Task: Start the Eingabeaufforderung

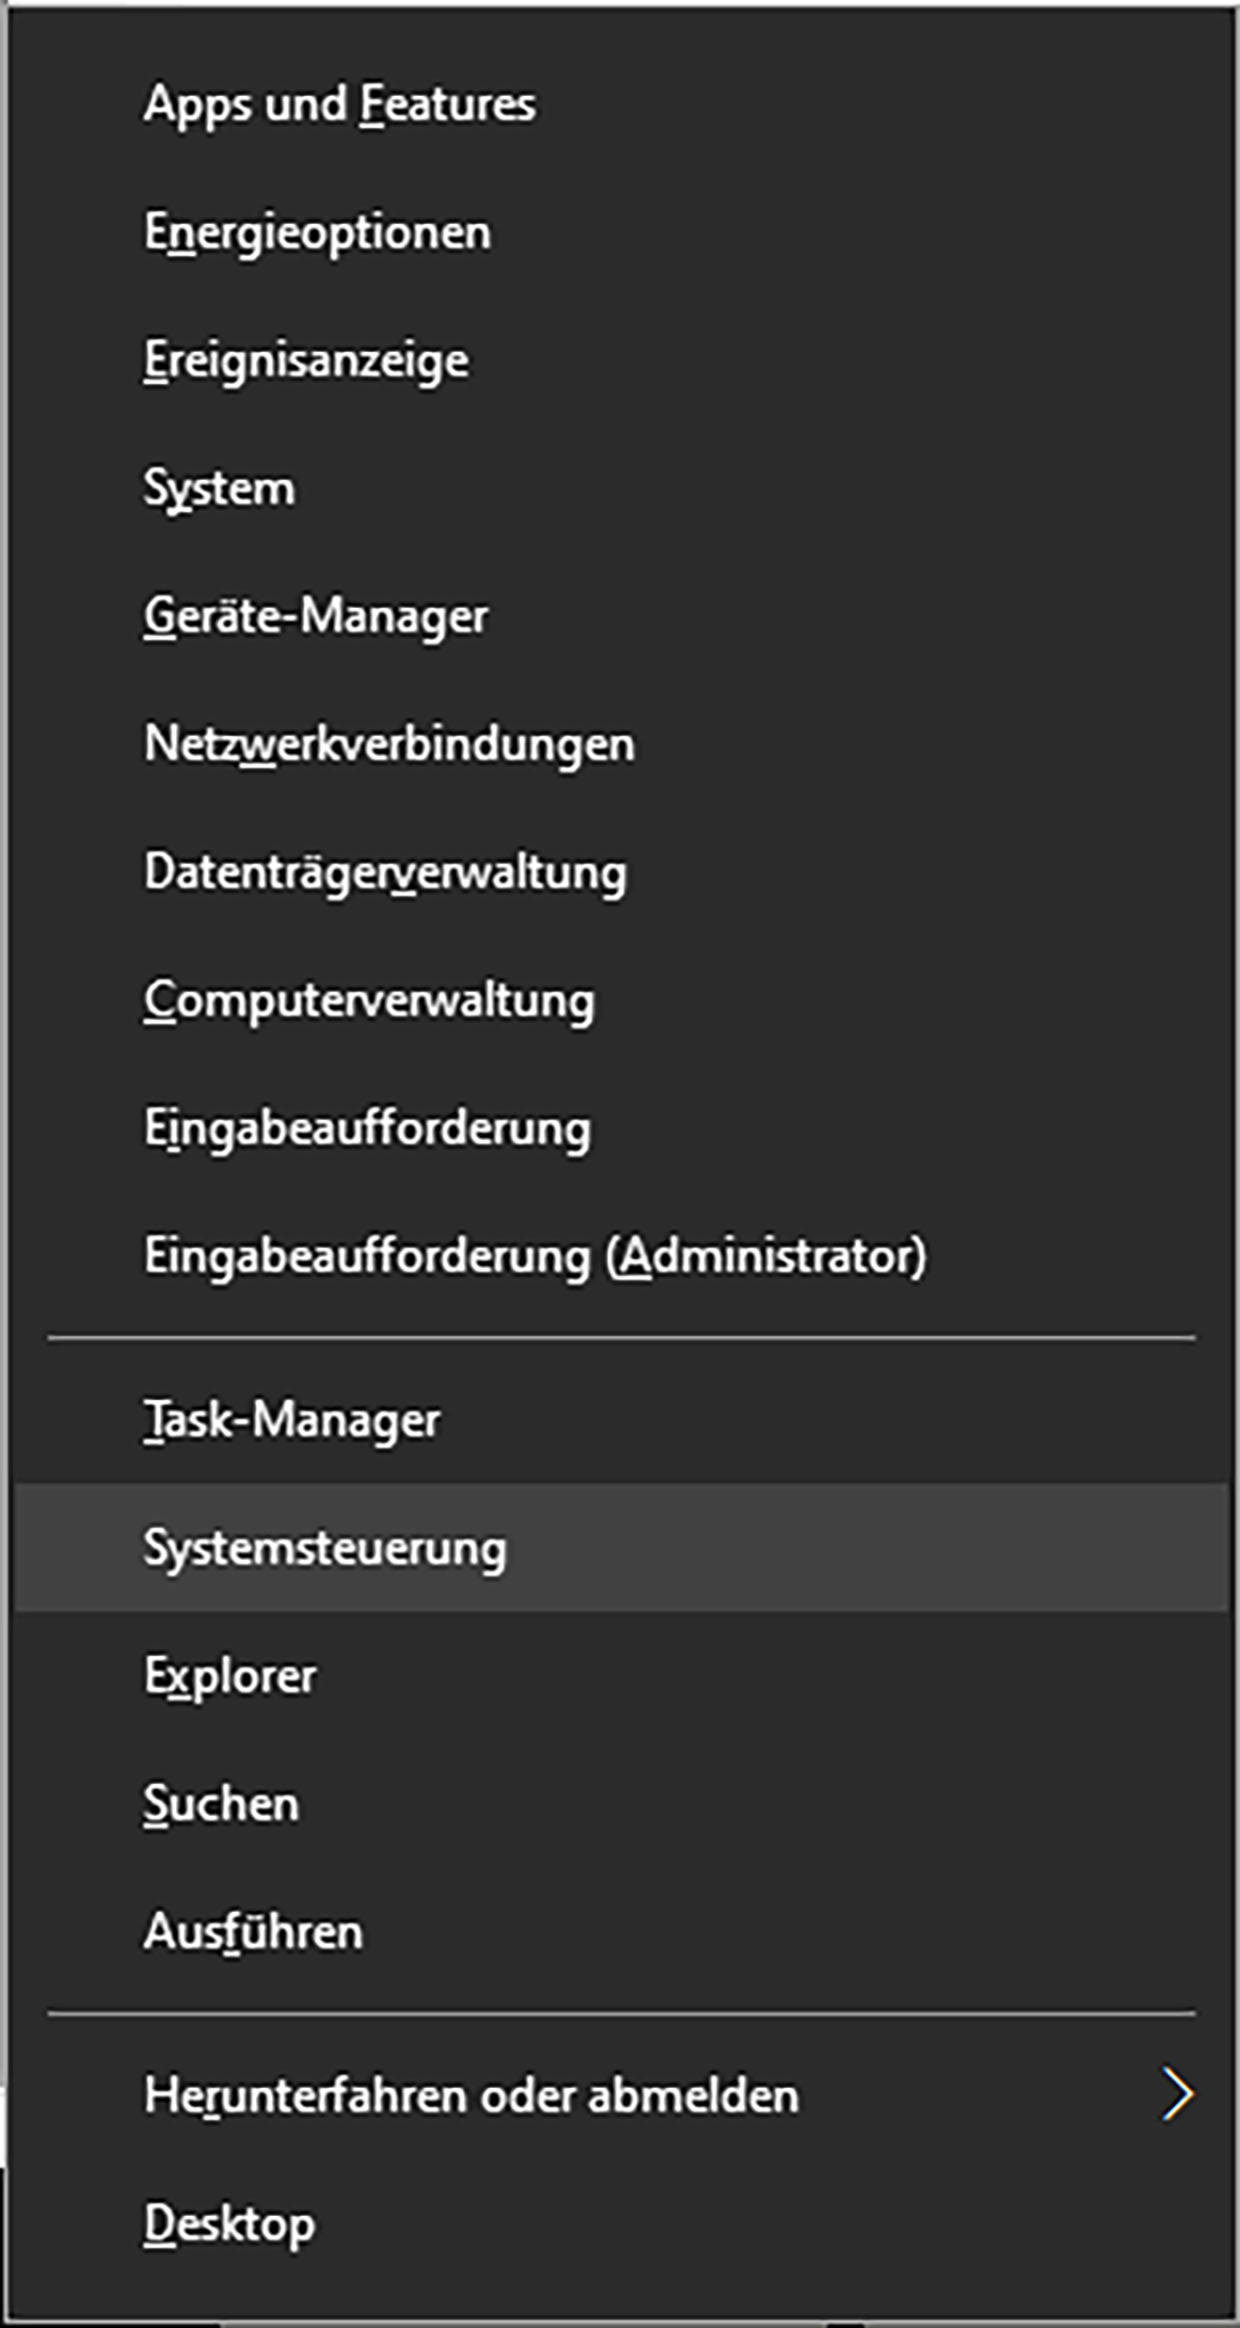Action: [367, 1128]
